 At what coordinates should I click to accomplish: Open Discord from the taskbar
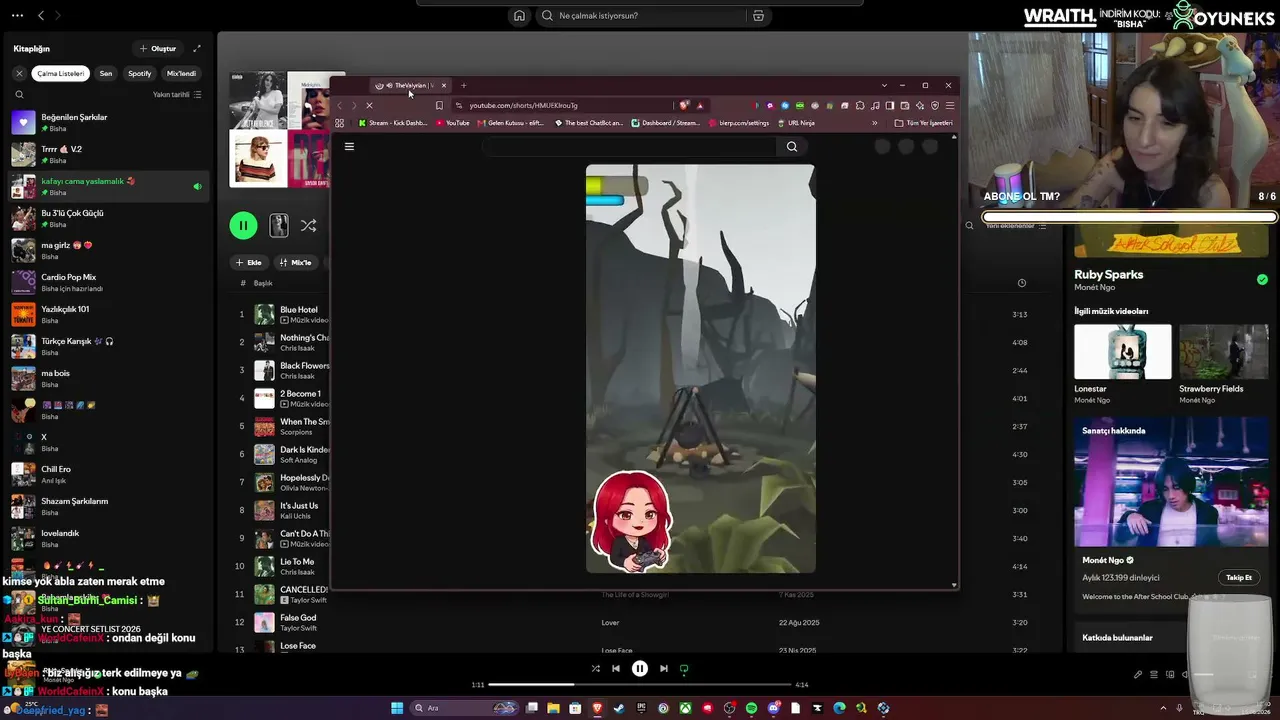point(773,708)
